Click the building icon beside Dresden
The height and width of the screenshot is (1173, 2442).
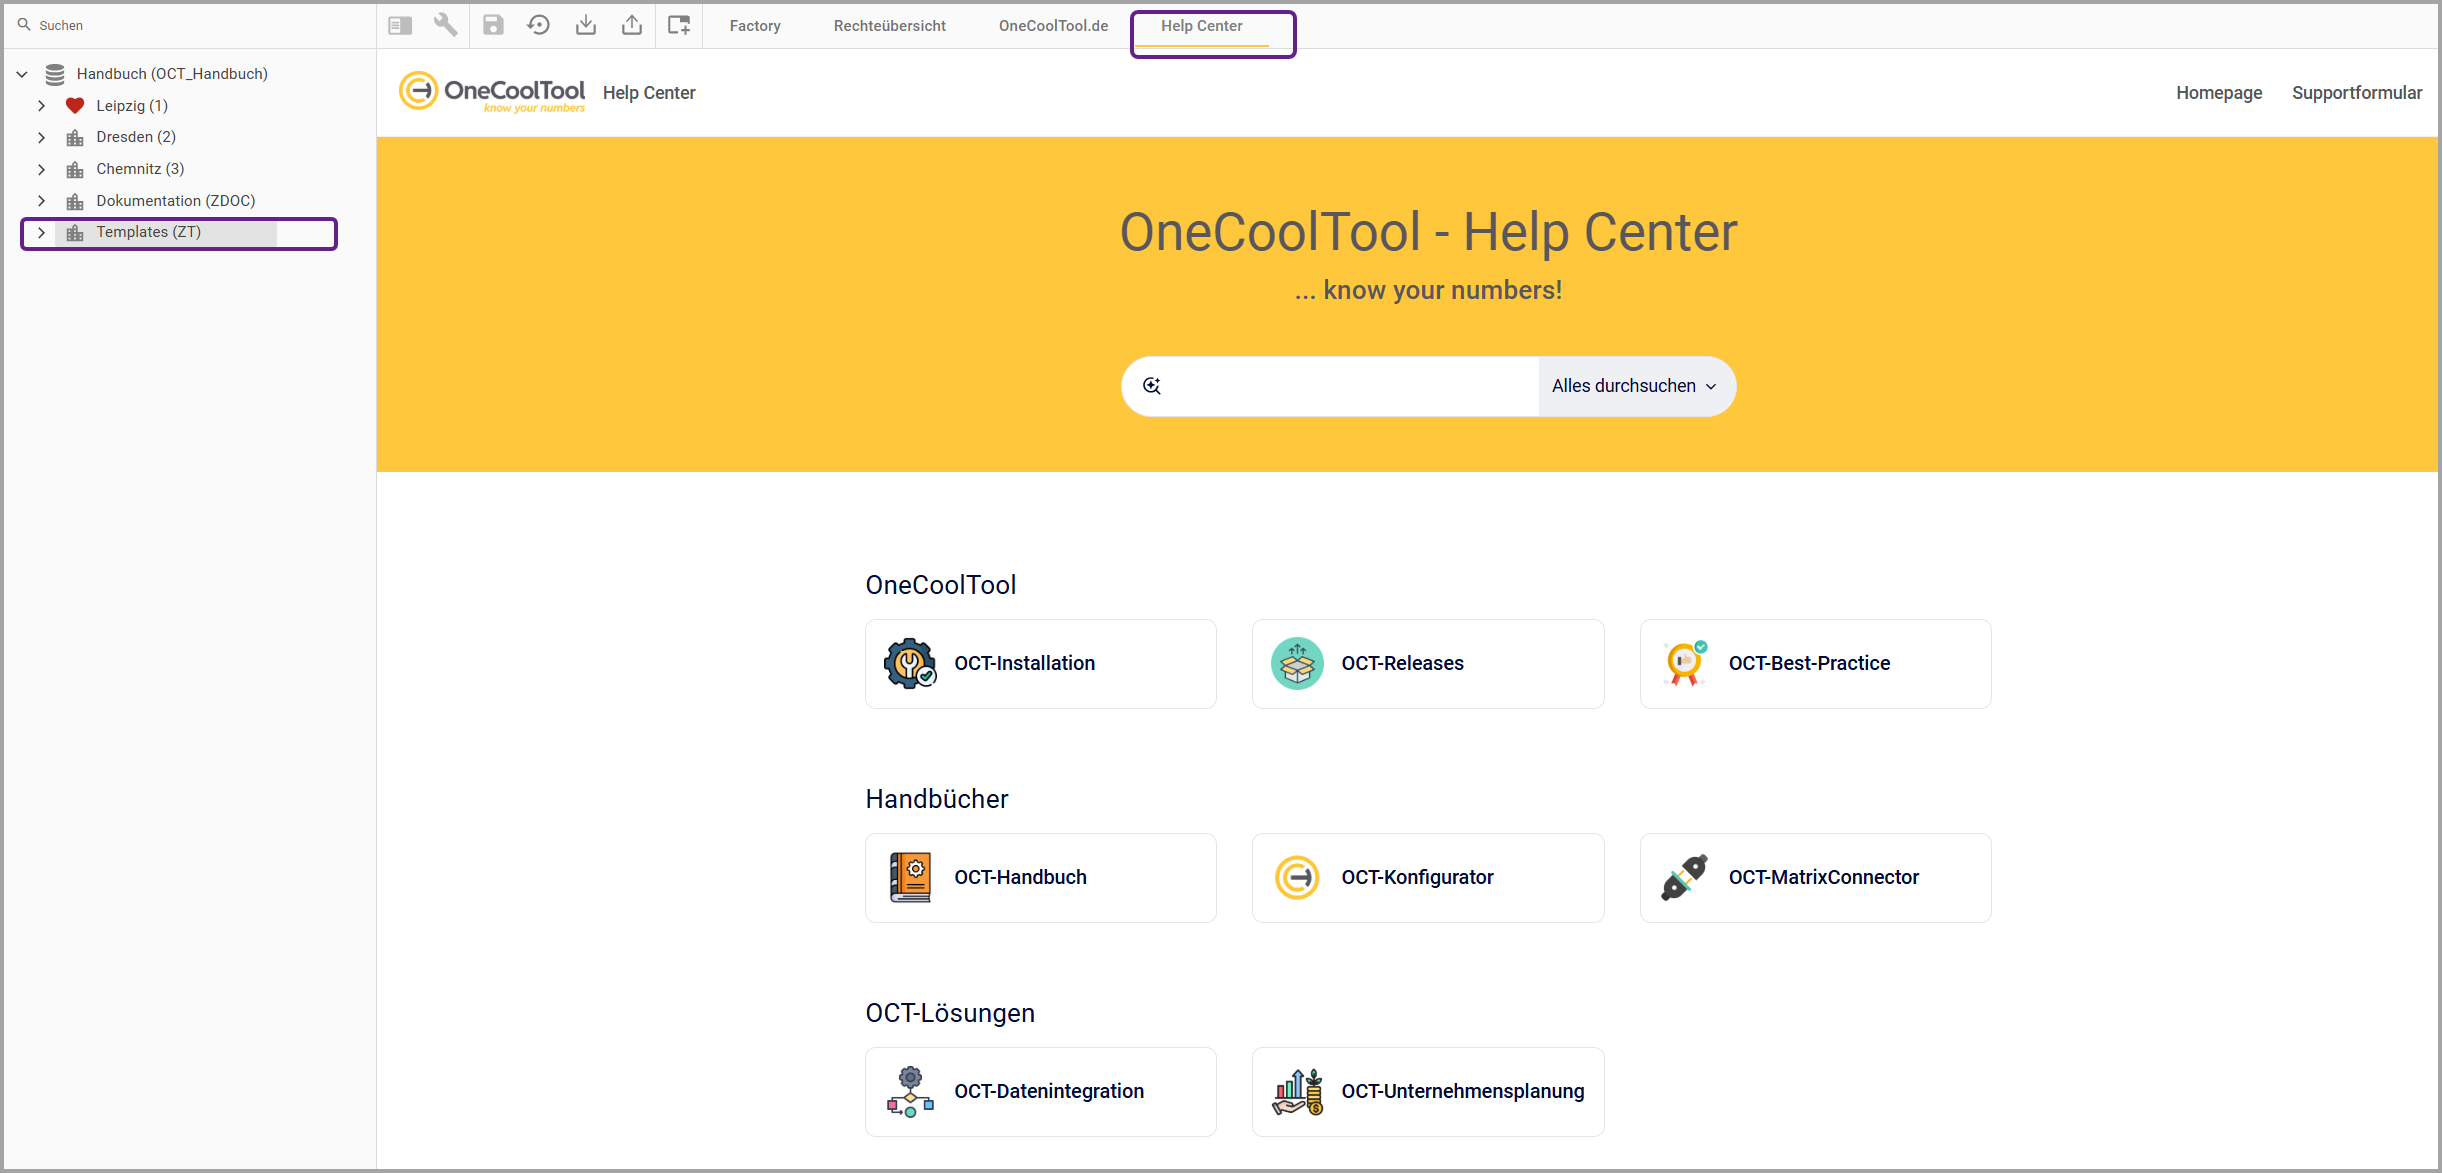tap(75, 137)
